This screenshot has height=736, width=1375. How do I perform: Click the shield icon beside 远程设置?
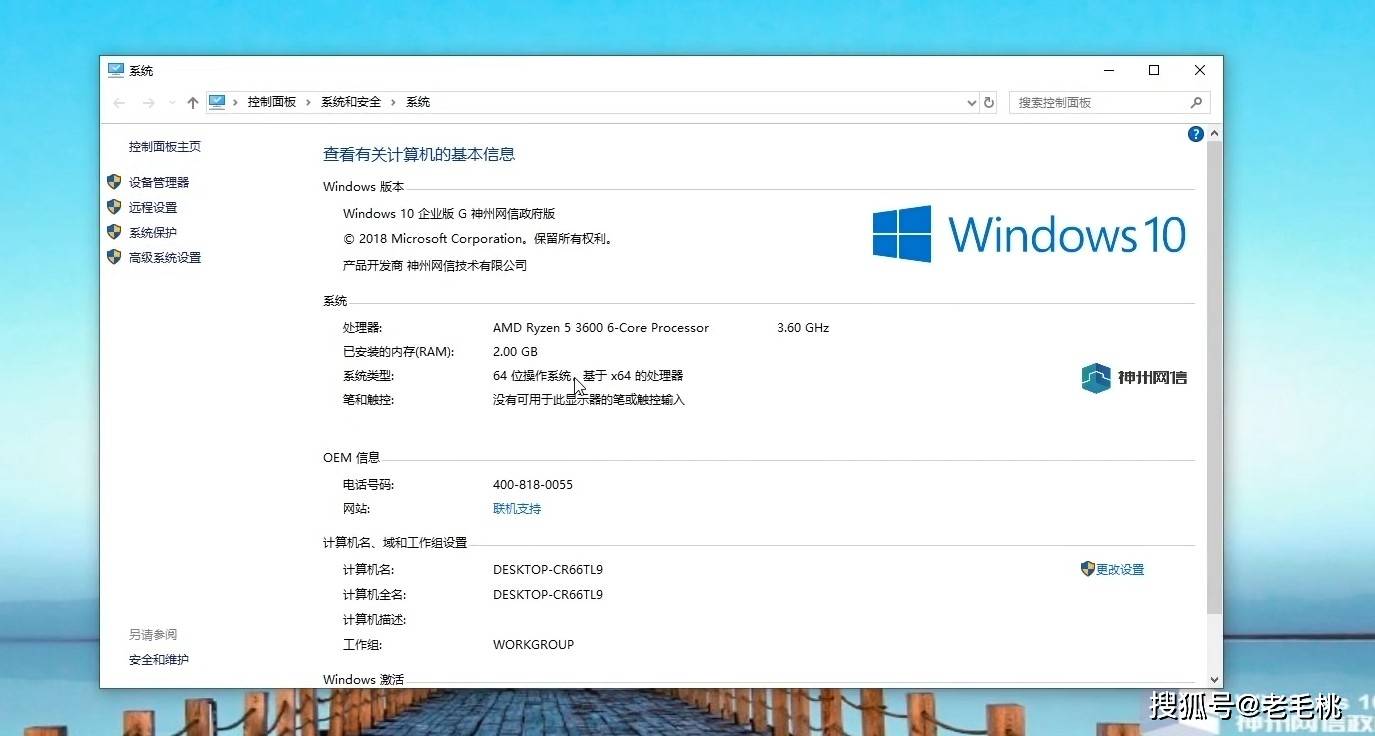pyautogui.click(x=114, y=207)
